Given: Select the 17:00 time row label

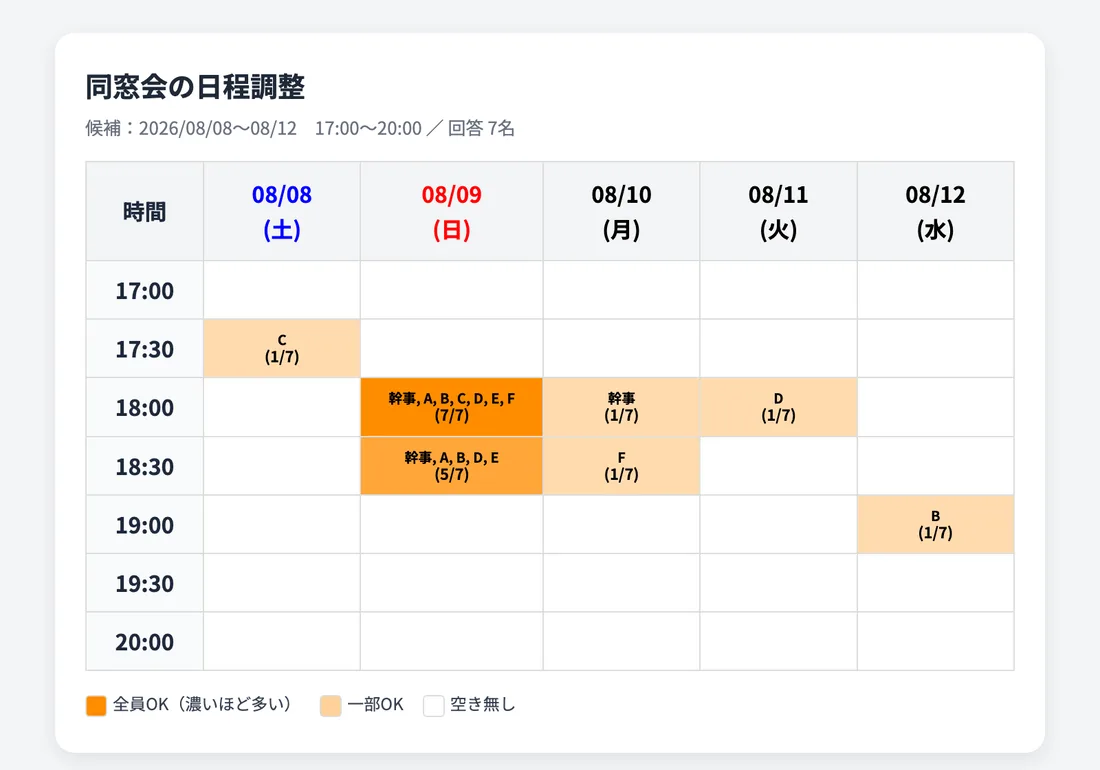Looking at the screenshot, I should click(x=145, y=290).
